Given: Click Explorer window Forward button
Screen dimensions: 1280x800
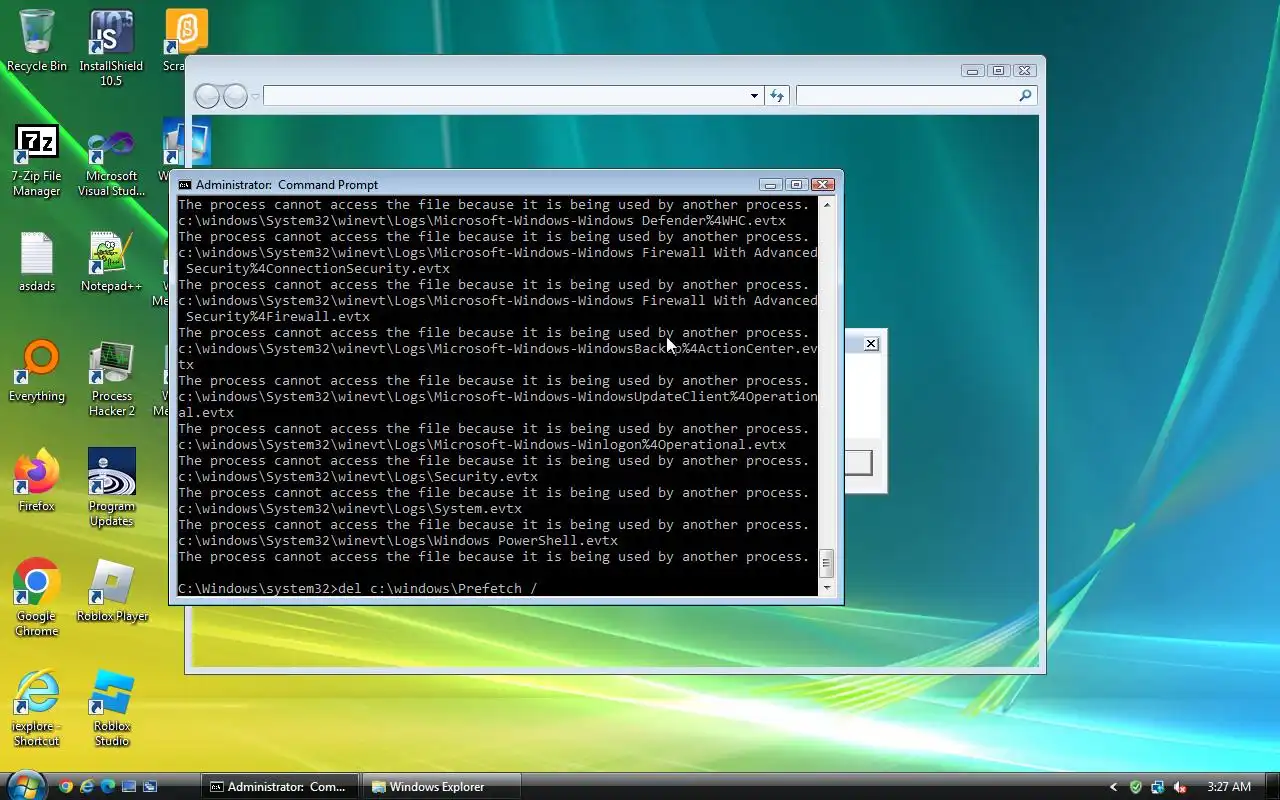Looking at the screenshot, I should tap(235, 96).
